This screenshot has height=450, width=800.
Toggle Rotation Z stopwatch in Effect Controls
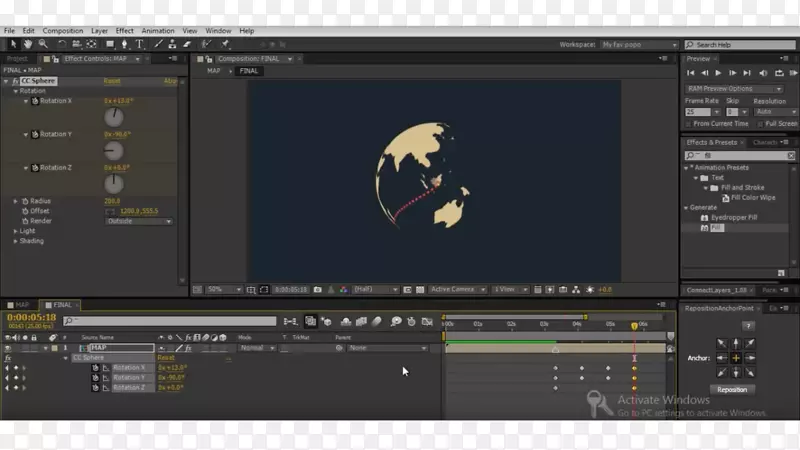(x=35, y=168)
